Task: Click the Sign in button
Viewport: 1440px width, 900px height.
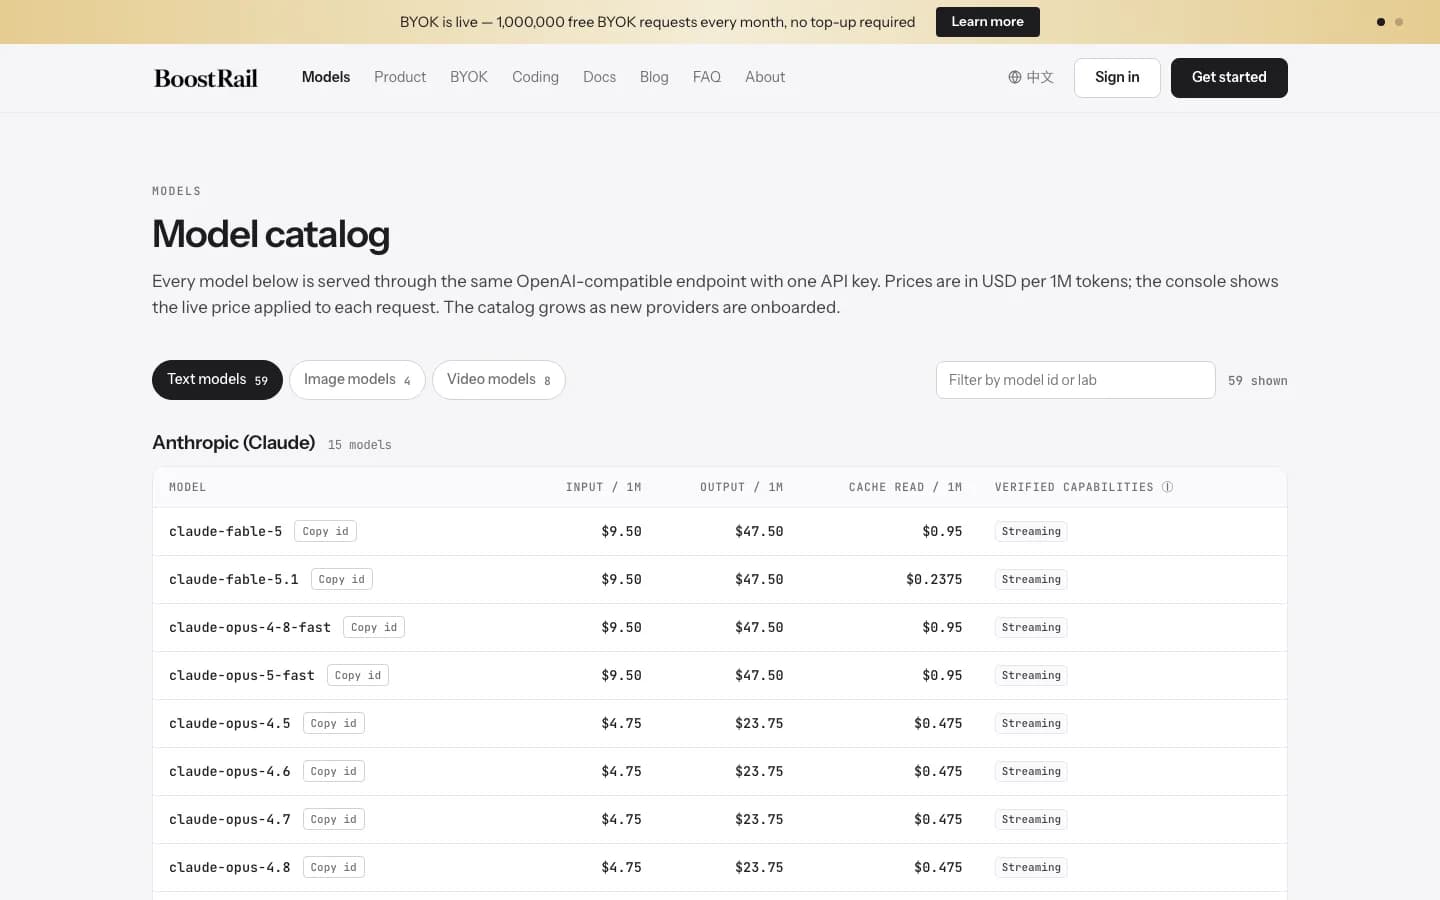Action: [x=1117, y=78]
